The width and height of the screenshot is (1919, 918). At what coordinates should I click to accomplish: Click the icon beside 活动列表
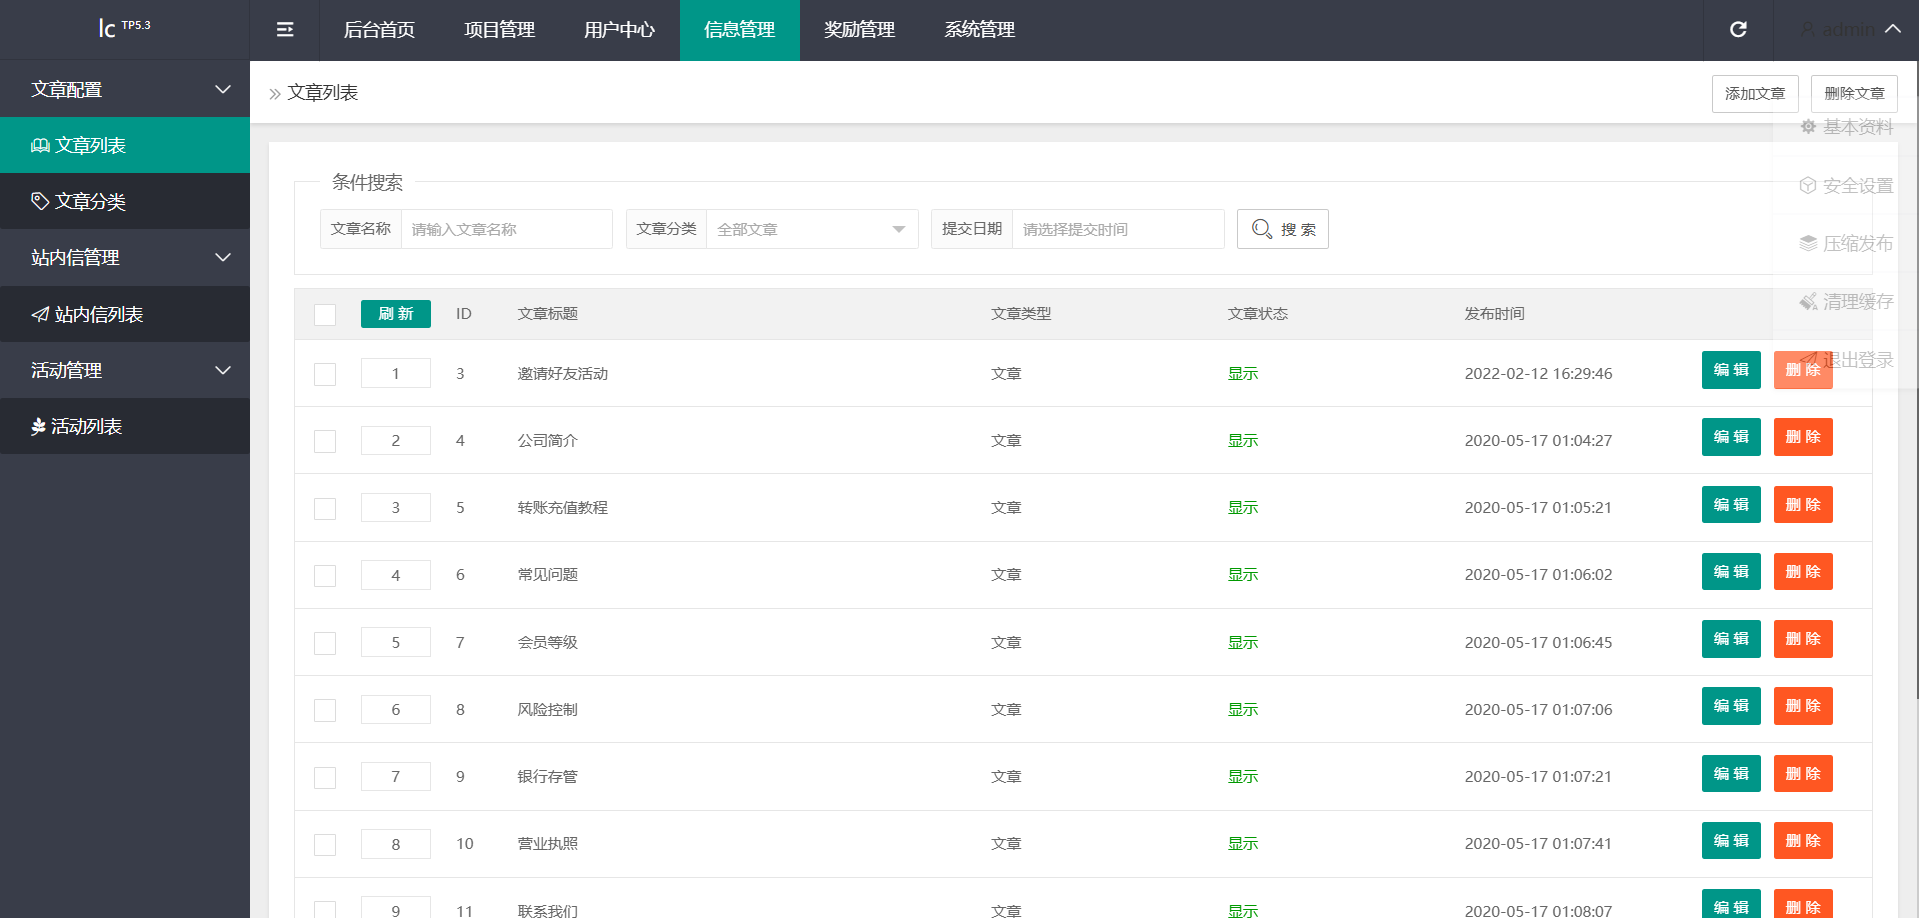[x=38, y=427]
